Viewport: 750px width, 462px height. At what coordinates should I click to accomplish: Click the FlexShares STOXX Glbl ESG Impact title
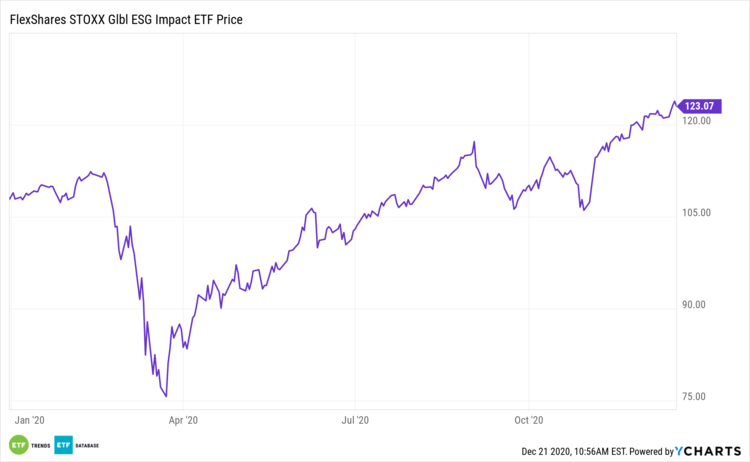click(125, 19)
